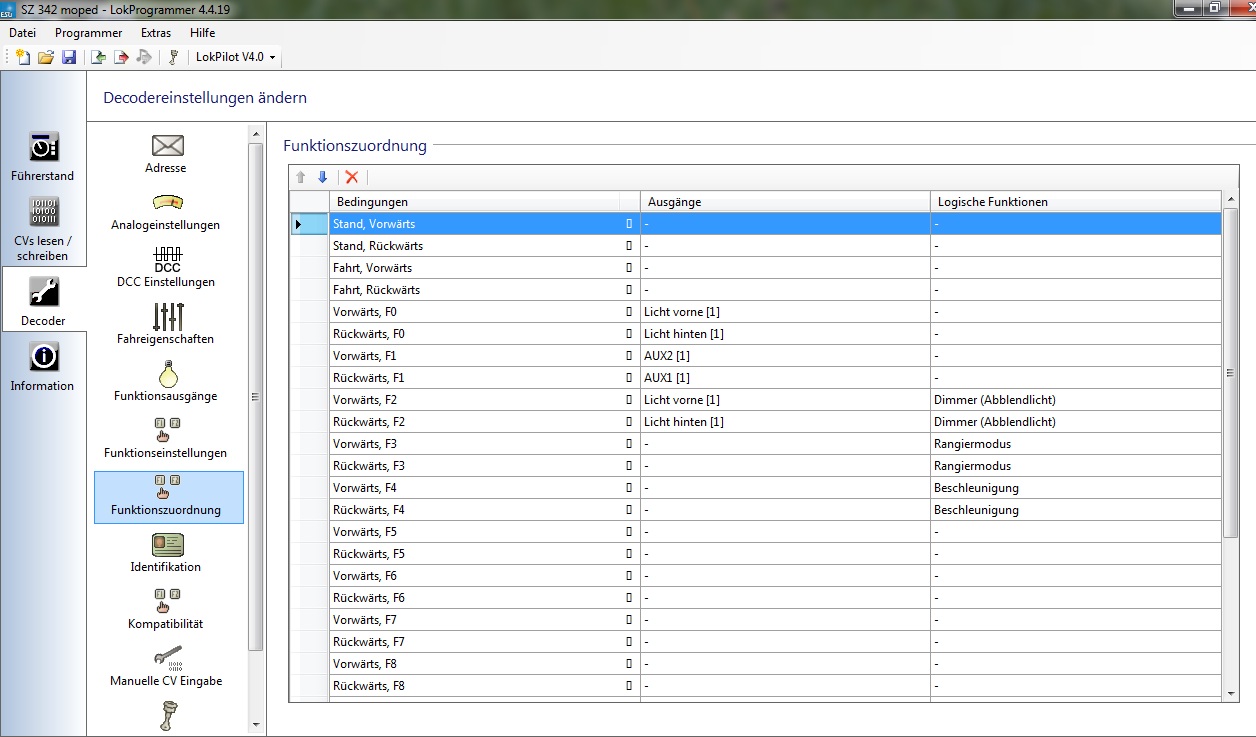Switch to the Führerstand view

pyautogui.click(x=43, y=157)
